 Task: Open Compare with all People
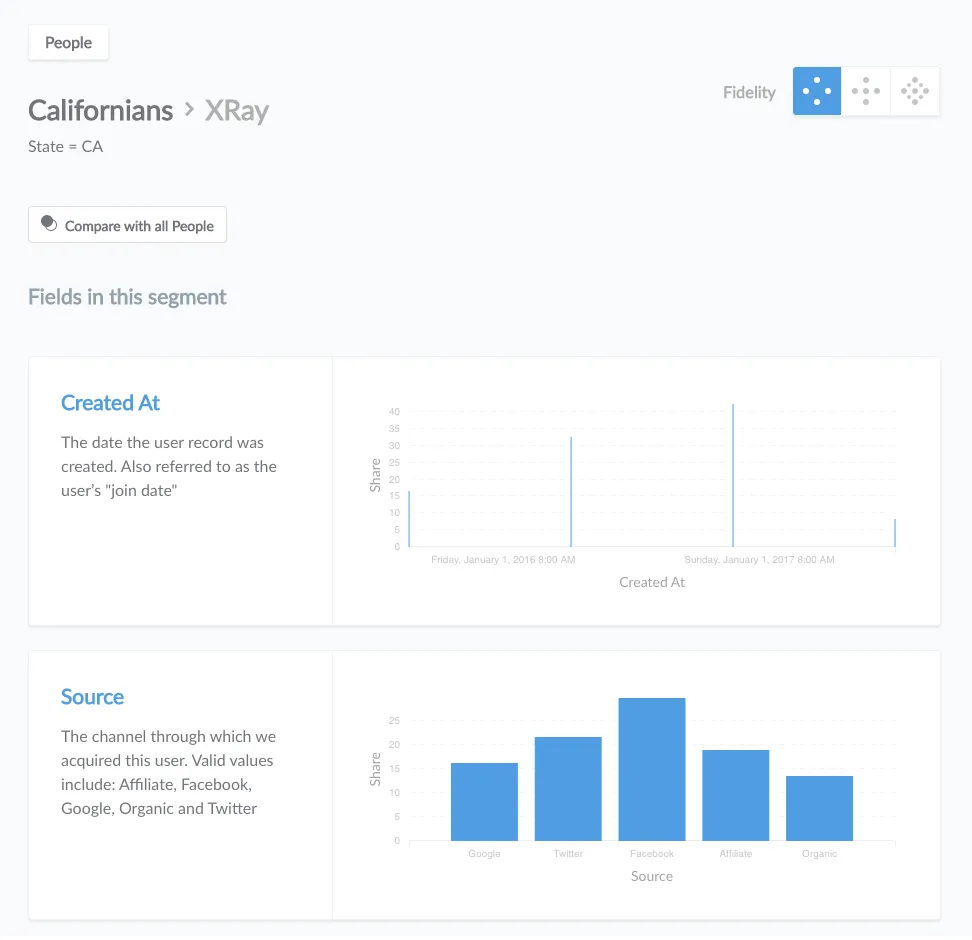pos(127,224)
